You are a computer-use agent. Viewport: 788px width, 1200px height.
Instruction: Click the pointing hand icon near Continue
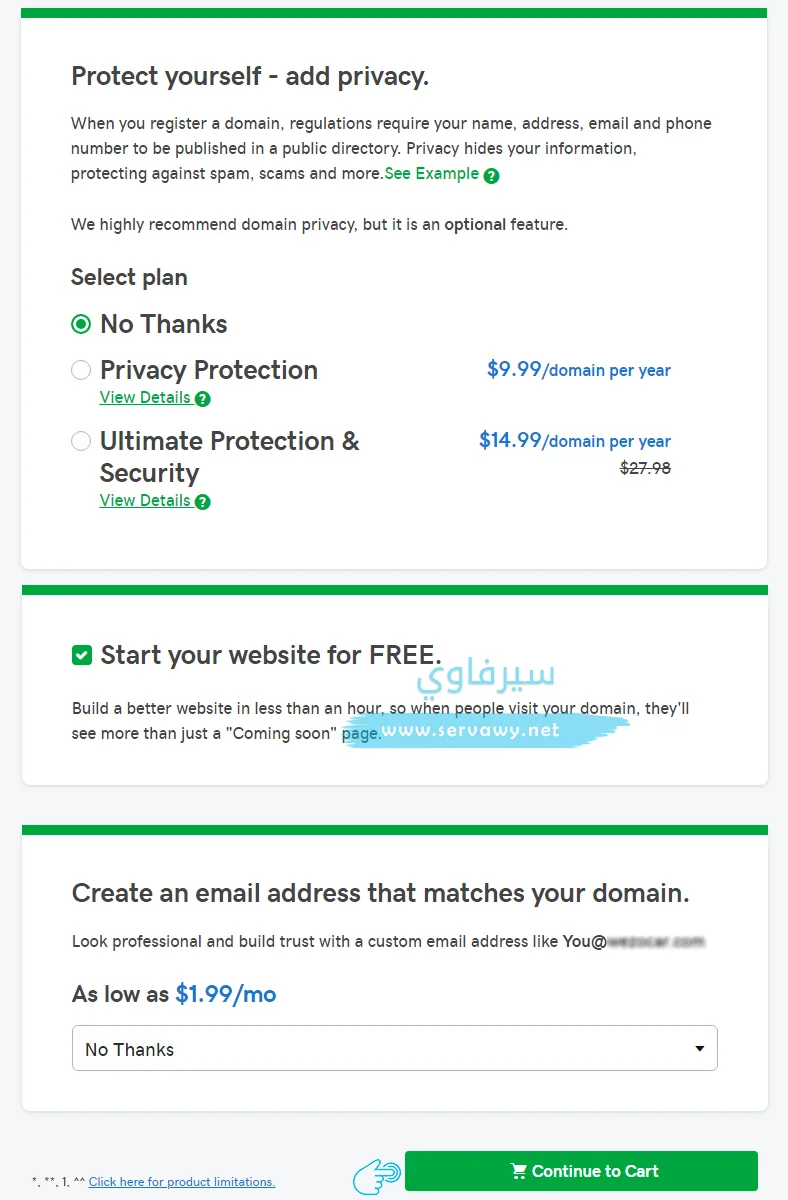click(x=377, y=1172)
